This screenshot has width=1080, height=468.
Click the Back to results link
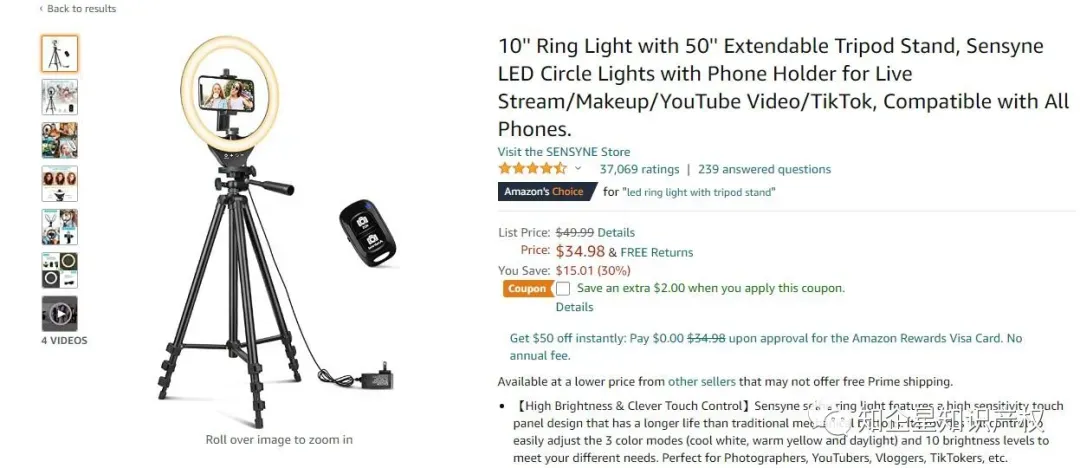point(80,9)
